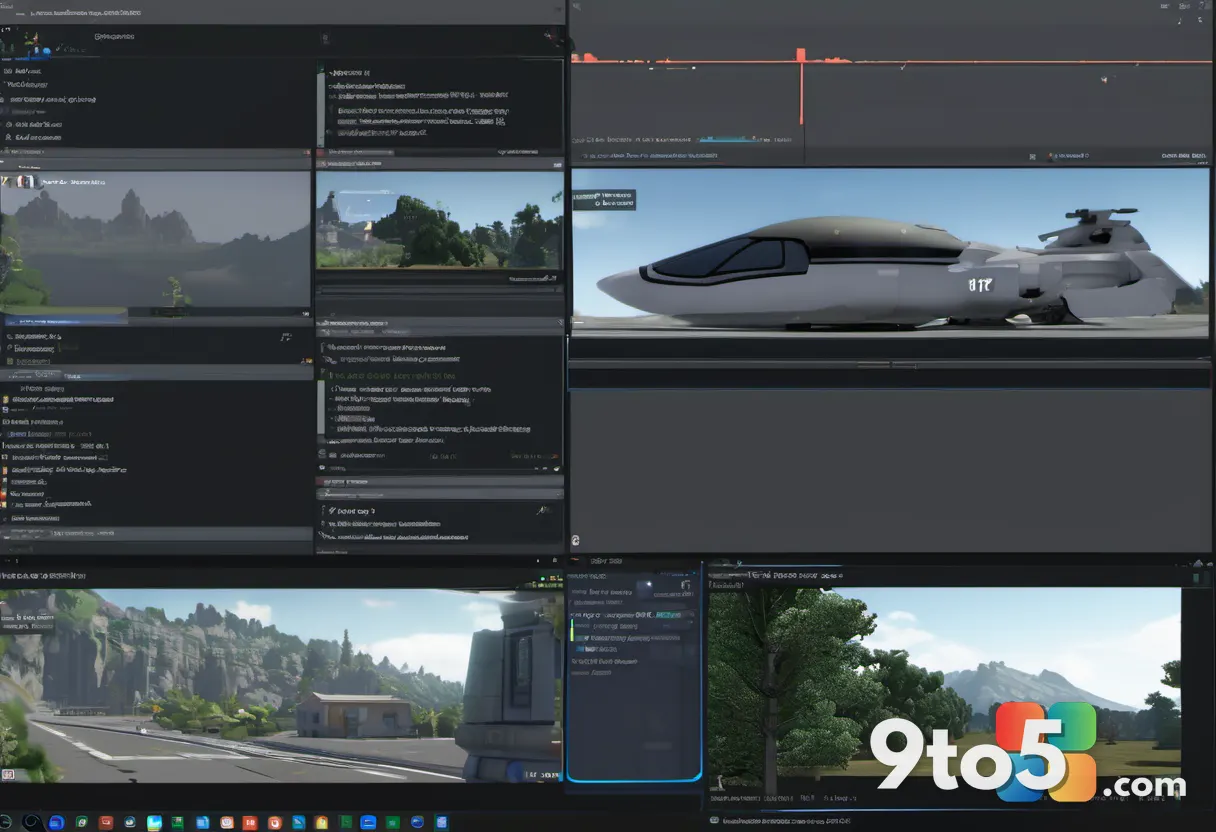Click the overlay label box in the spaceship viewport
1216x832 pixels.
coord(603,198)
